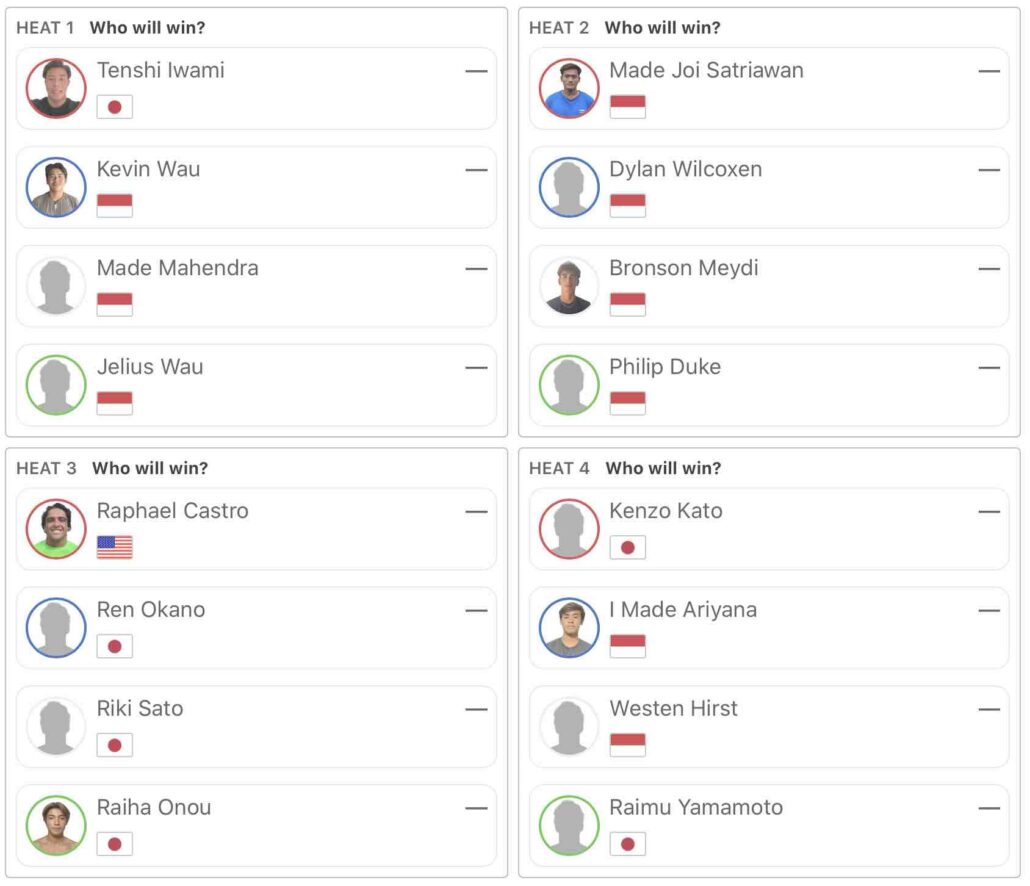Click the Japan flag under Tenshi Iwami

(x=114, y=107)
